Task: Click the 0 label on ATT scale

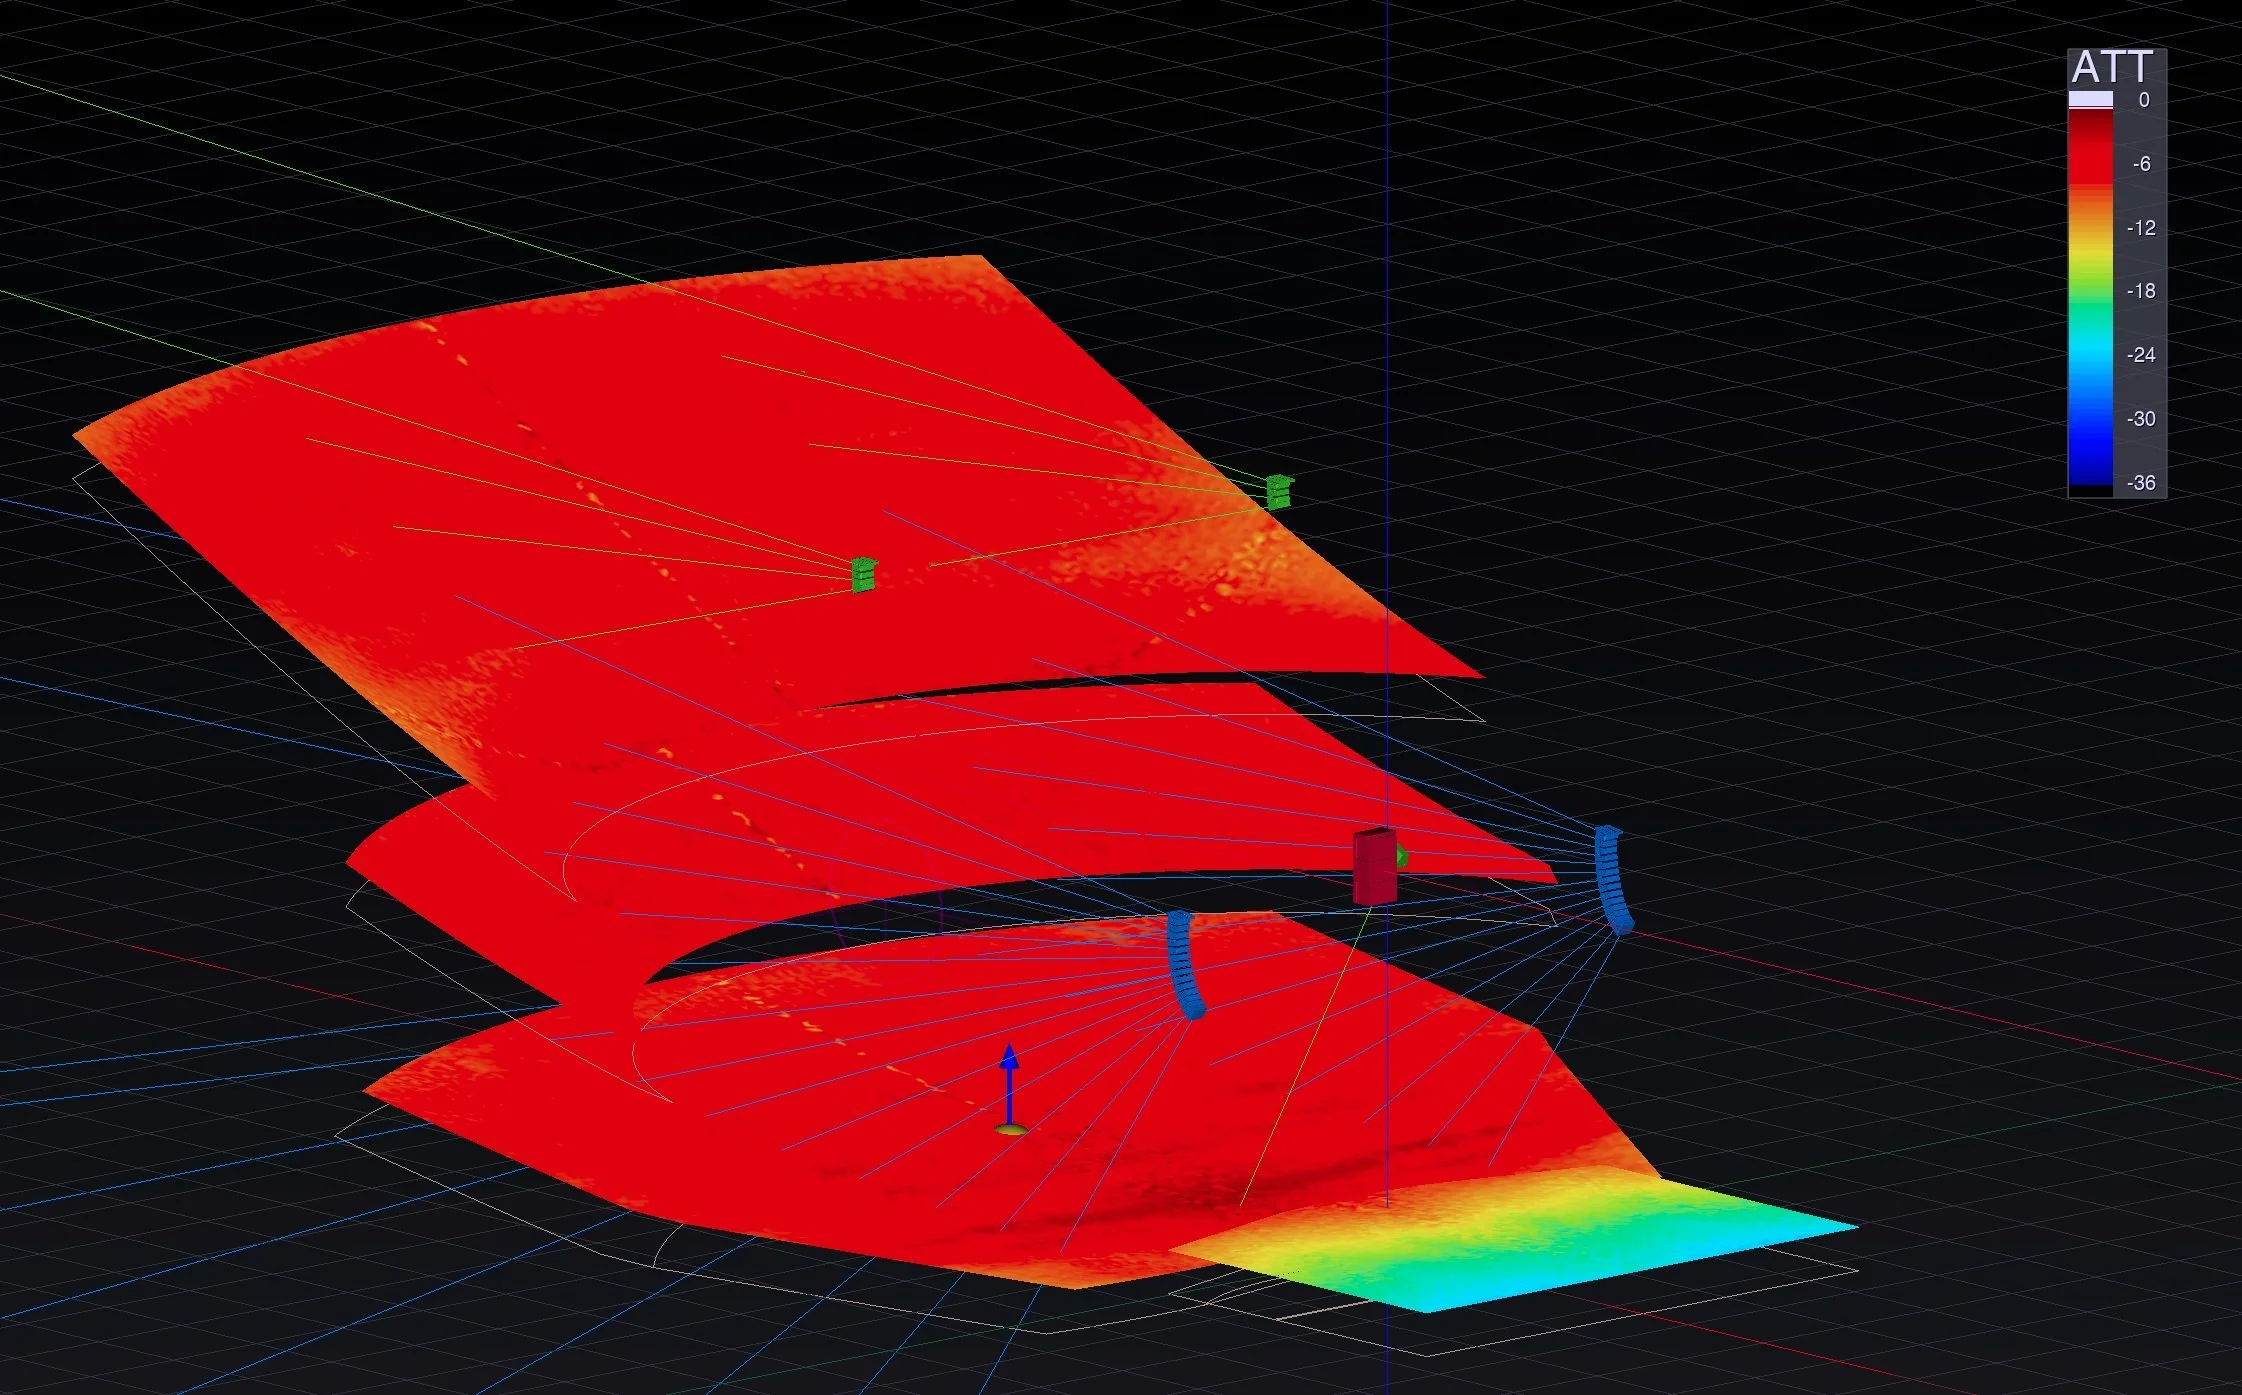Action: [x=2144, y=100]
